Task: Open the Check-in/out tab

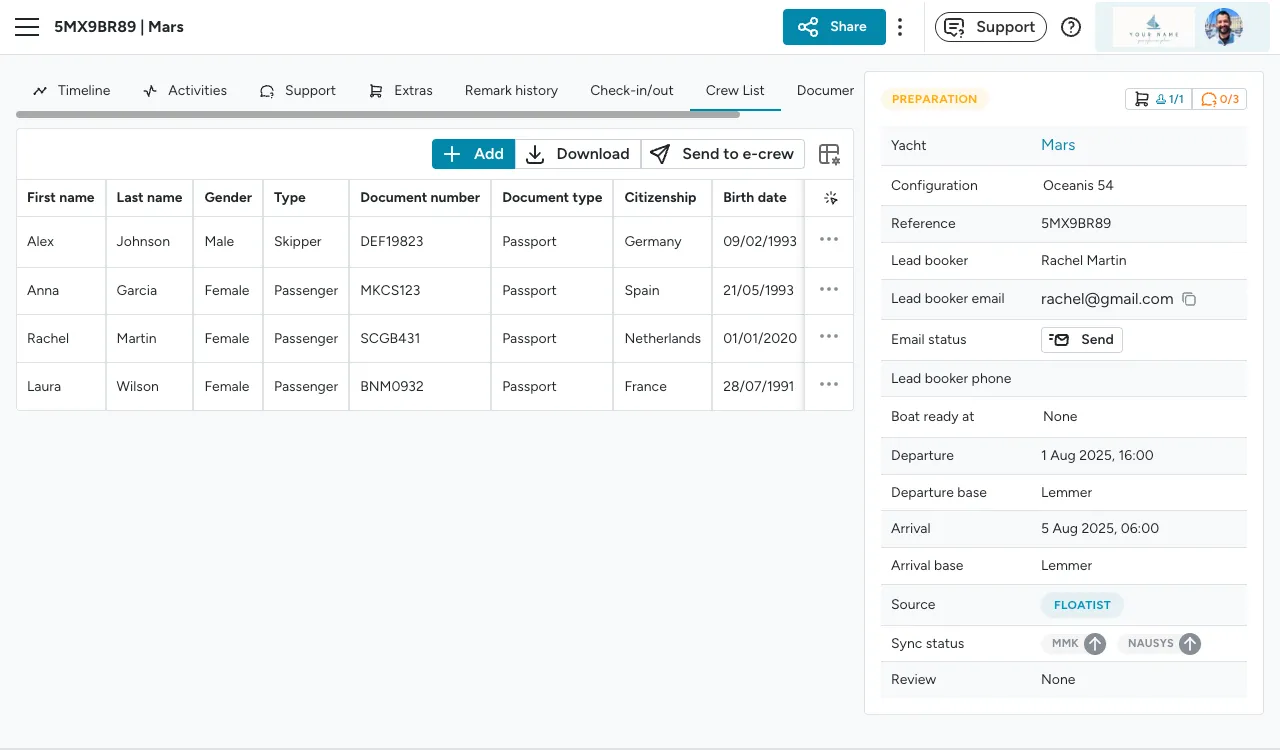Action: coord(631,90)
